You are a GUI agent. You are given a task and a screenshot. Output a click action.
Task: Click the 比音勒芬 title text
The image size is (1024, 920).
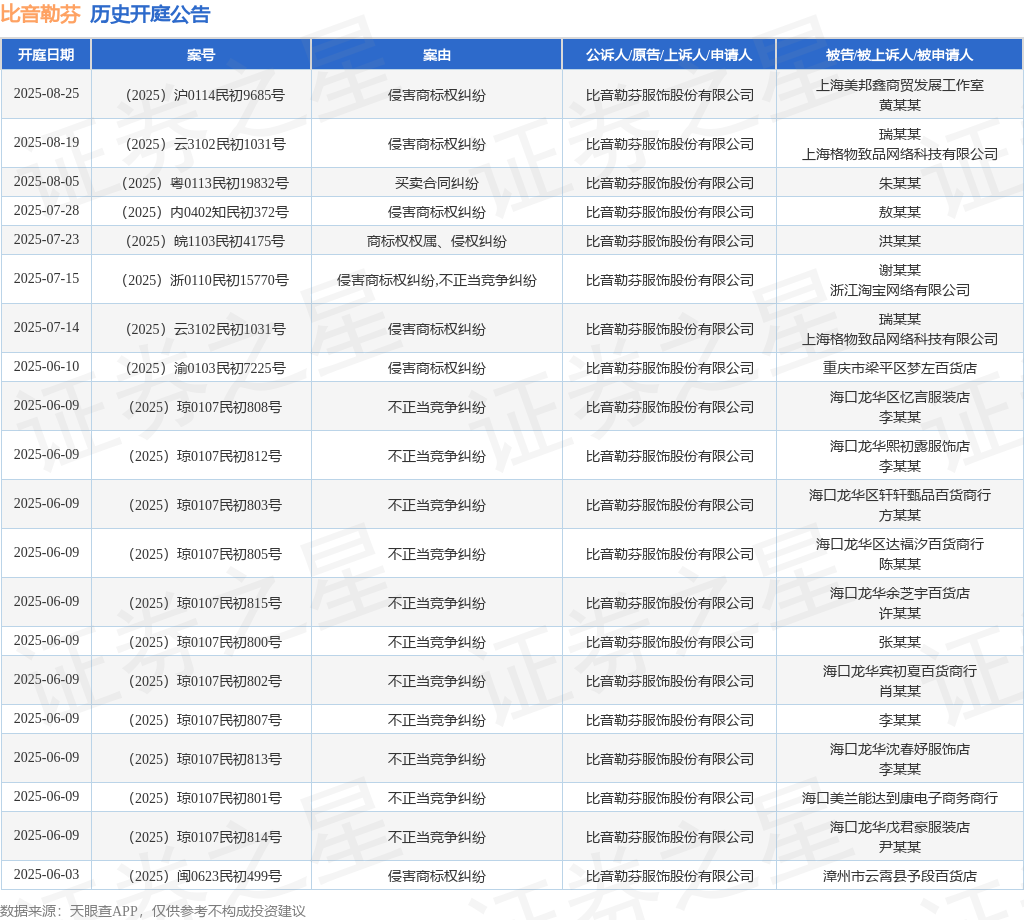40,14
